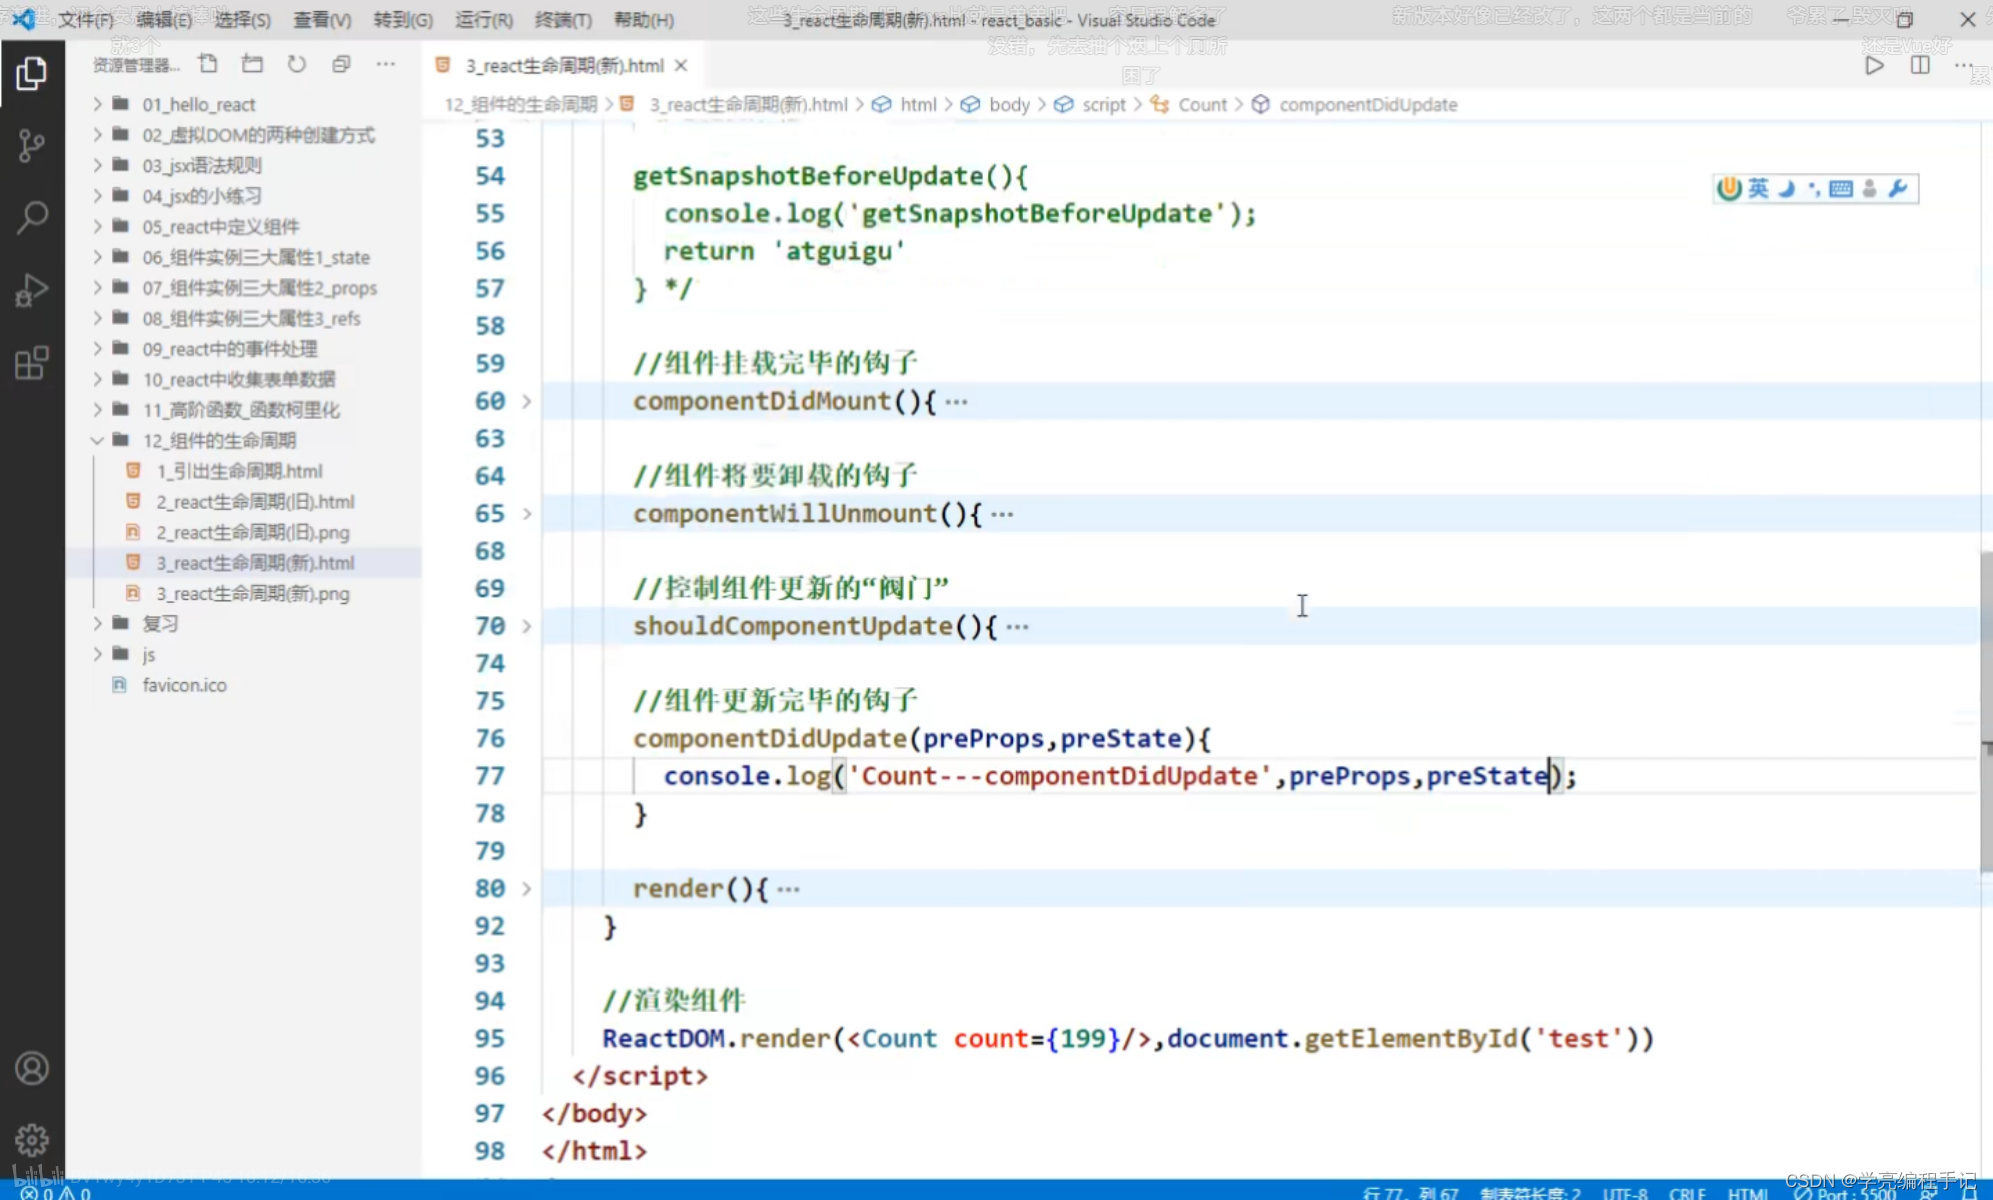Unfold shouldComponentUpdate at line 70
Screen dimensions: 1993x1200
[x=526, y=626]
